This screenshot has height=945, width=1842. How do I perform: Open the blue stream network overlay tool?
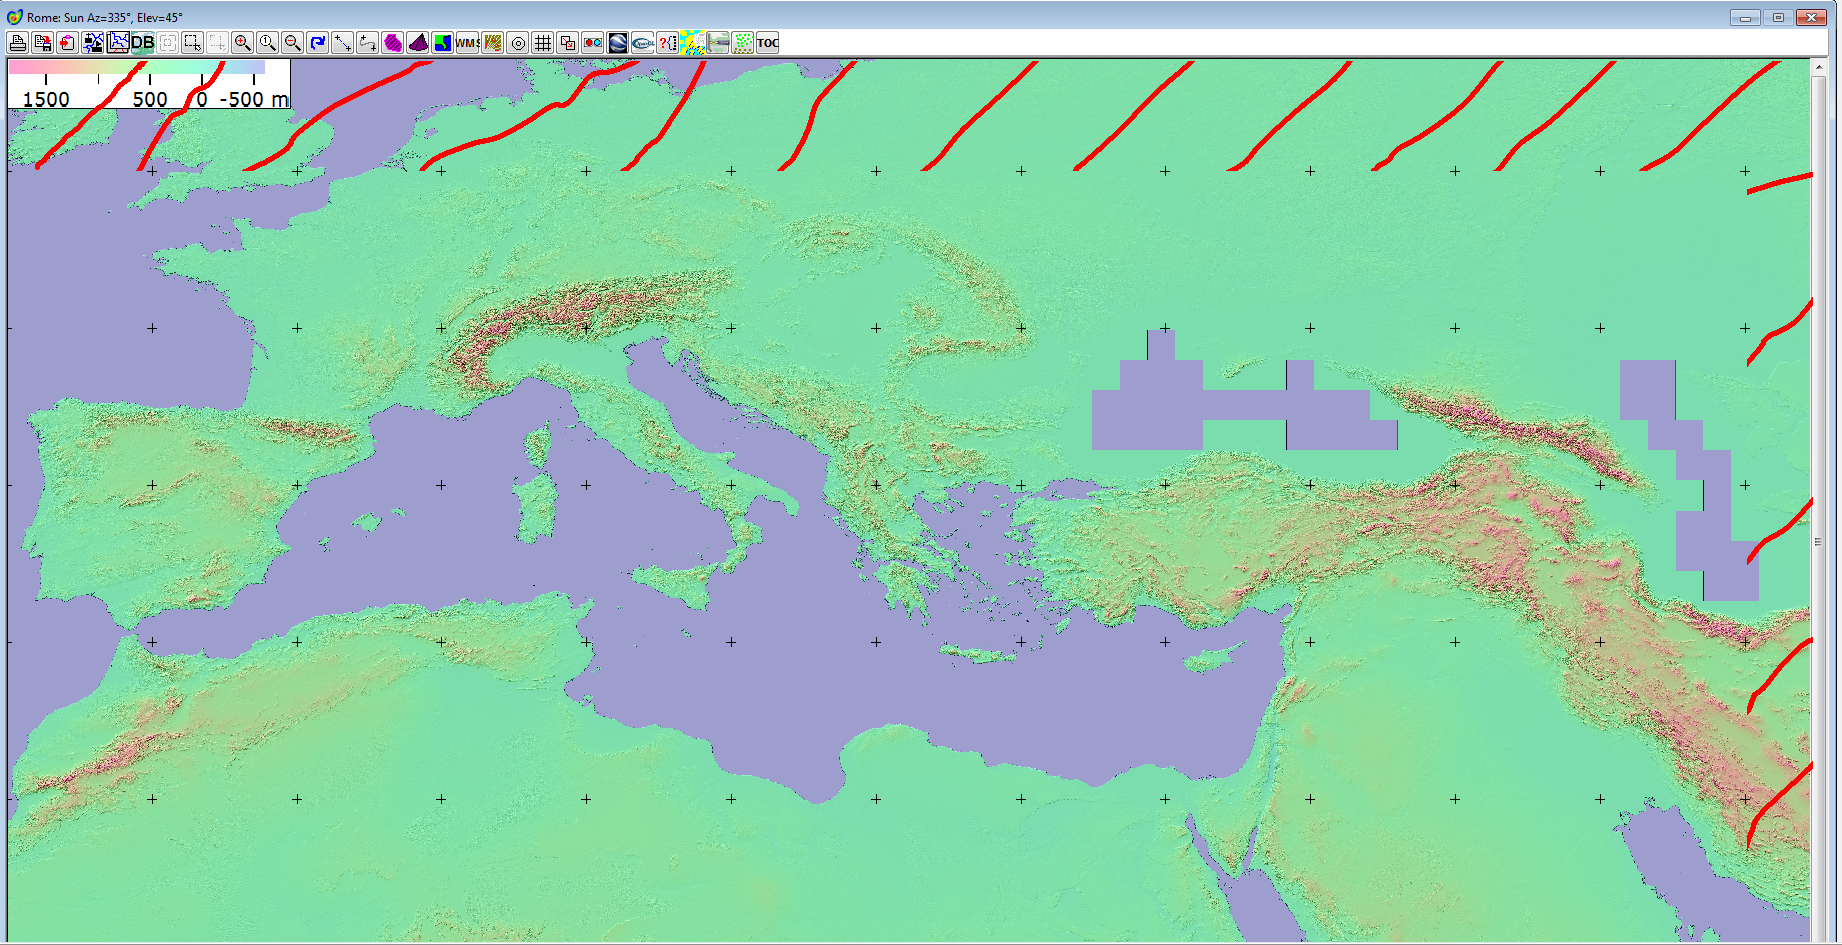[93, 43]
